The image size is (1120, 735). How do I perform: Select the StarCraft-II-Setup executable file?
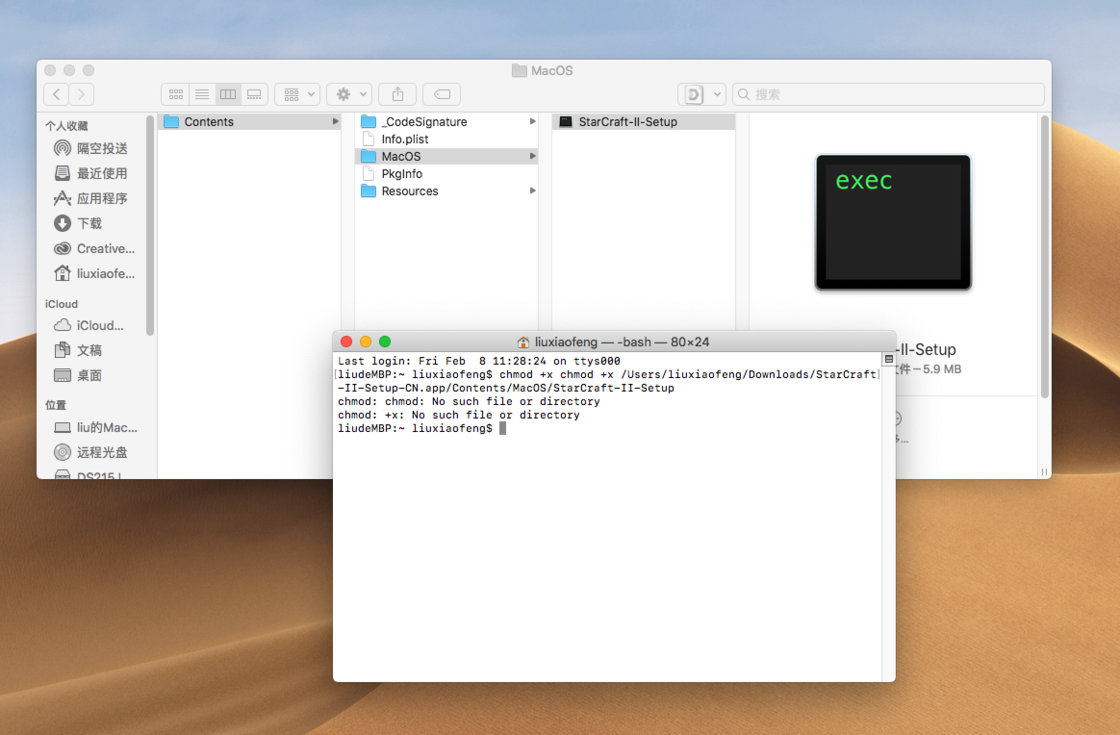627,122
